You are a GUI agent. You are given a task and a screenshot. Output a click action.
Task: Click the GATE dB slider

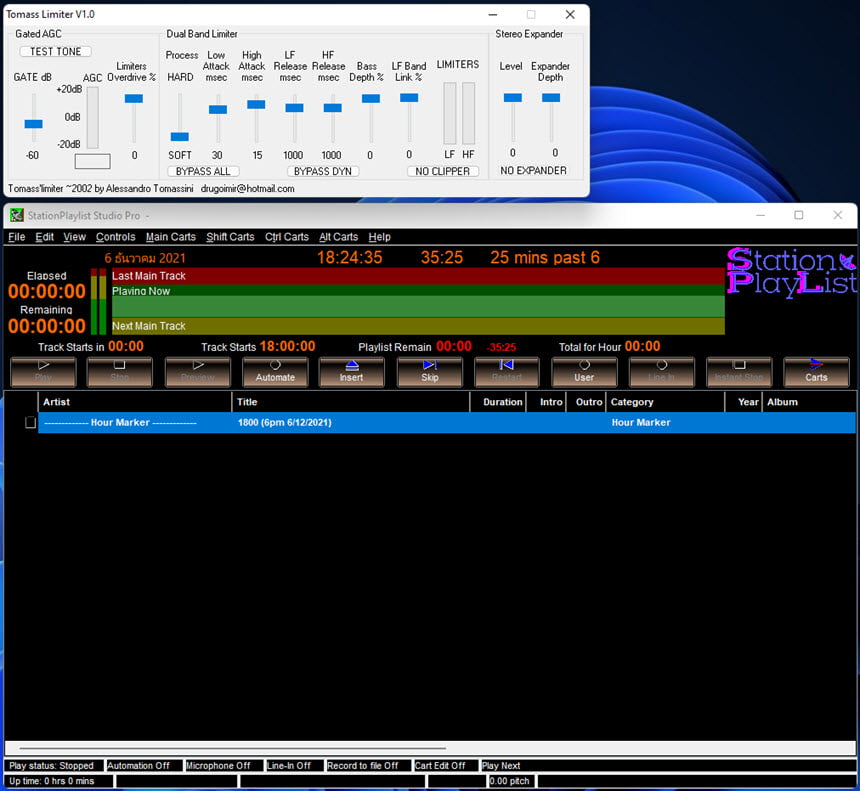(x=33, y=124)
